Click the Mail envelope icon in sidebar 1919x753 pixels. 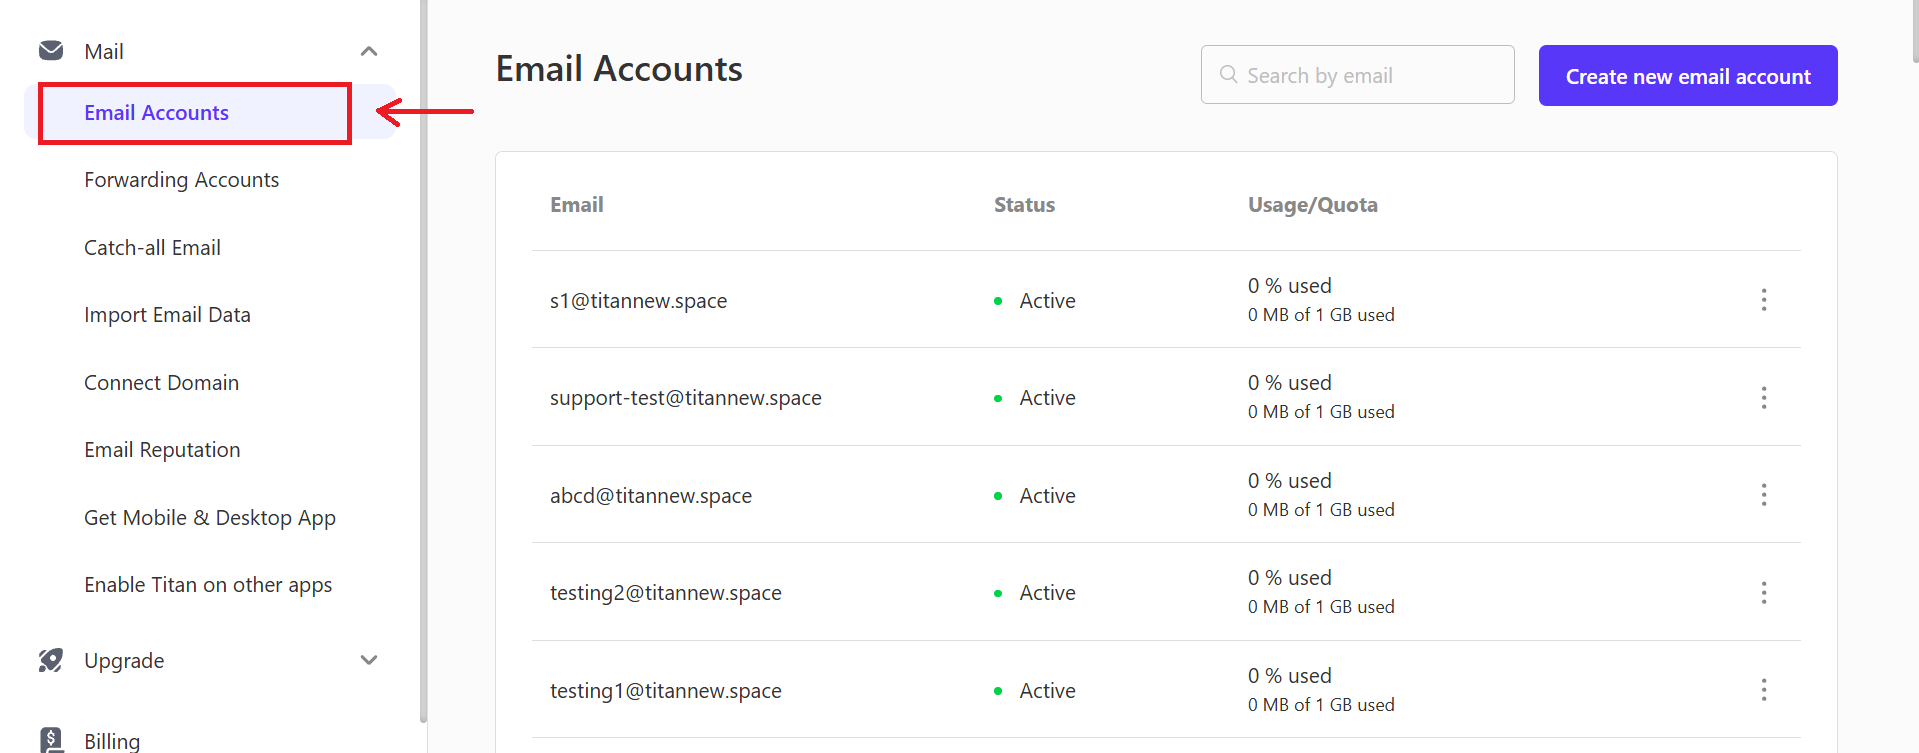tap(51, 51)
